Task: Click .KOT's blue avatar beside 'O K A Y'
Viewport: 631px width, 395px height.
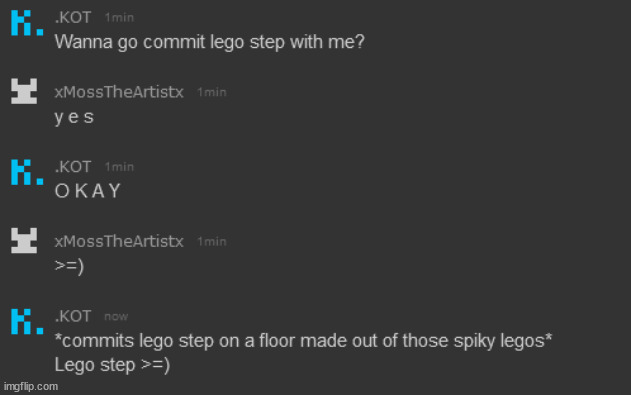Action: point(27,172)
